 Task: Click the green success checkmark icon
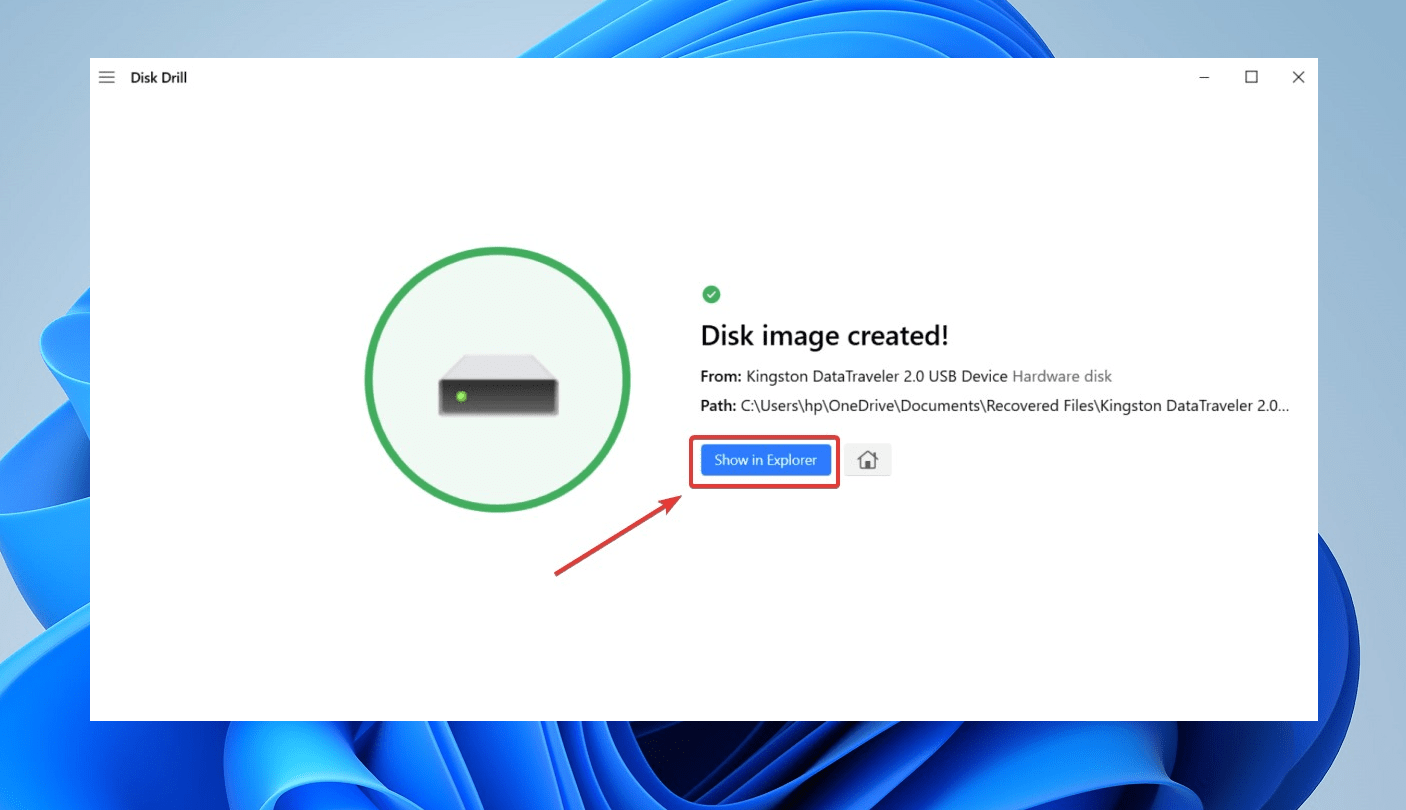click(x=711, y=294)
